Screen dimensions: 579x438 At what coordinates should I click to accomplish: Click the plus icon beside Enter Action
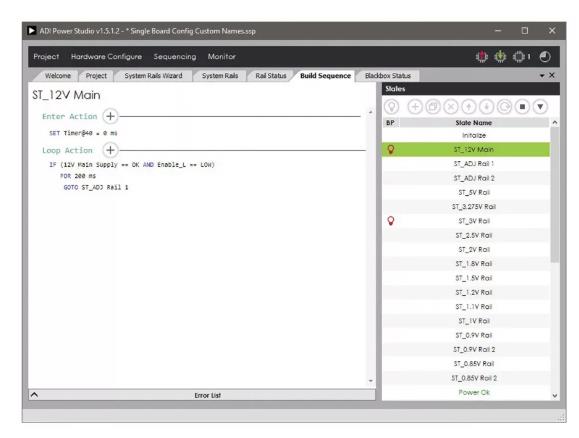click(x=110, y=116)
